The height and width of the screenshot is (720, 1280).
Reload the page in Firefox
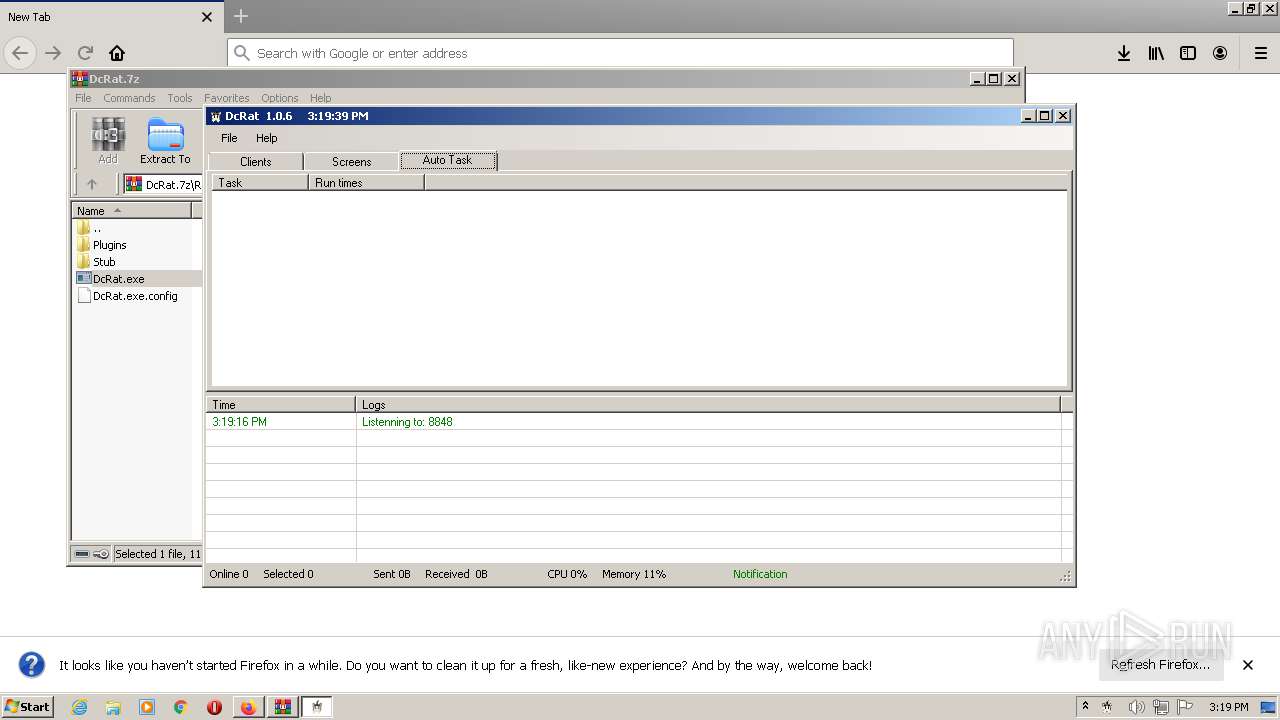[x=85, y=53]
